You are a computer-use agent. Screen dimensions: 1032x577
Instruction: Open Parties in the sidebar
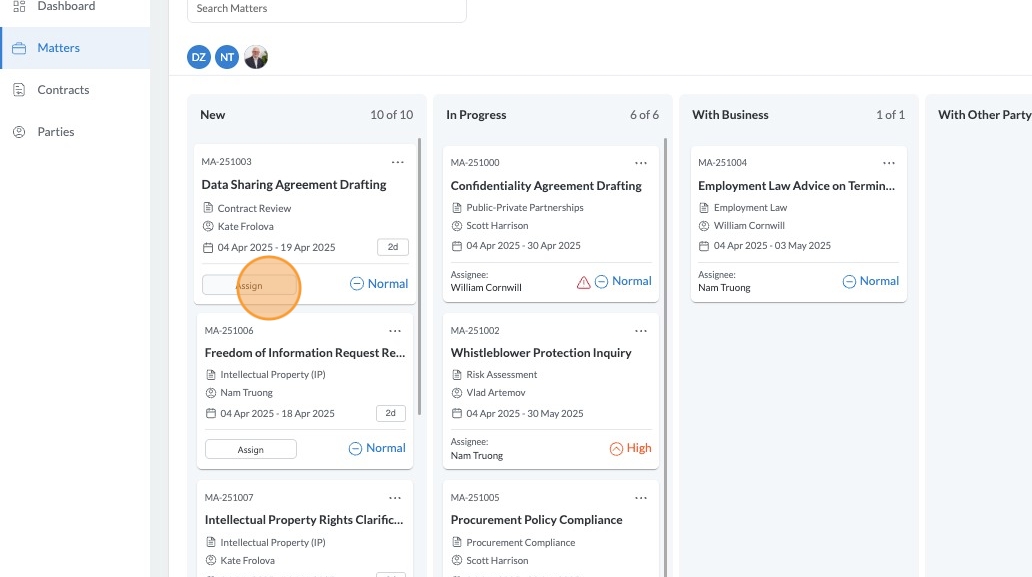(x=56, y=132)
